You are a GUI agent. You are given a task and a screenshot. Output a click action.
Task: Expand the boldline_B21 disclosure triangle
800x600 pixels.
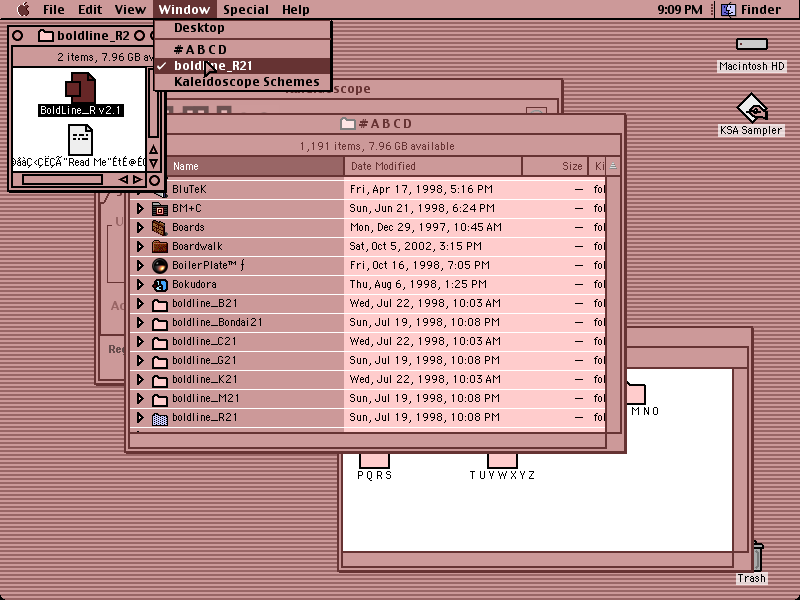140,304
